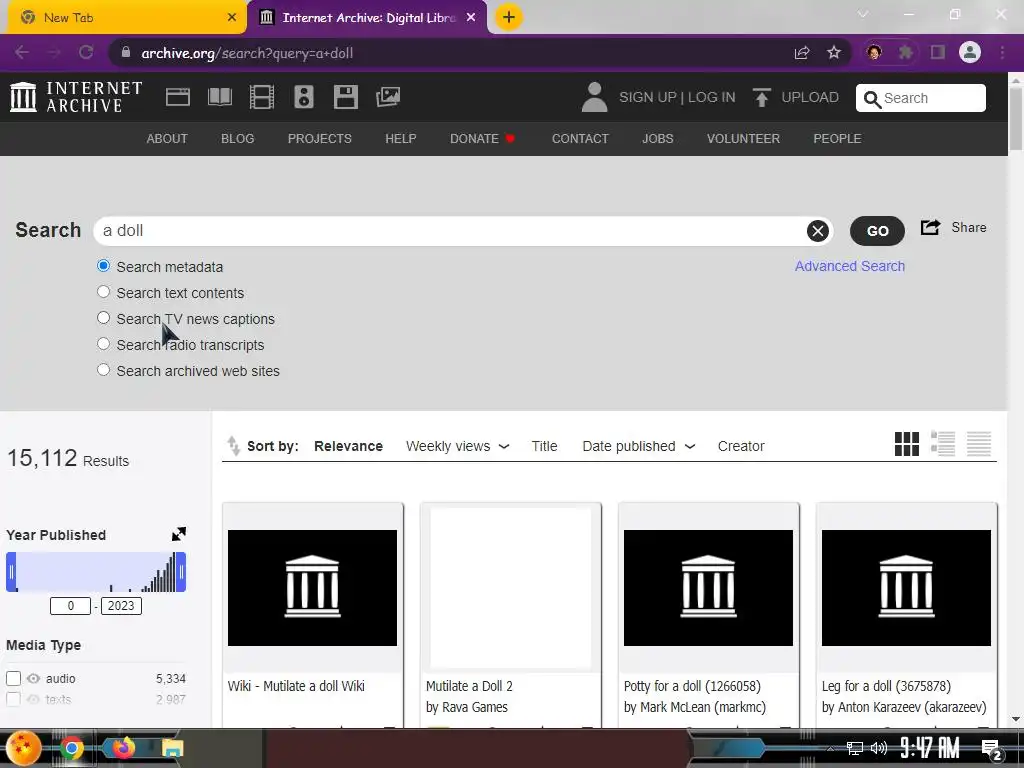Open the DONATE nav item
1024x768 pixels.
pos(483,138)
